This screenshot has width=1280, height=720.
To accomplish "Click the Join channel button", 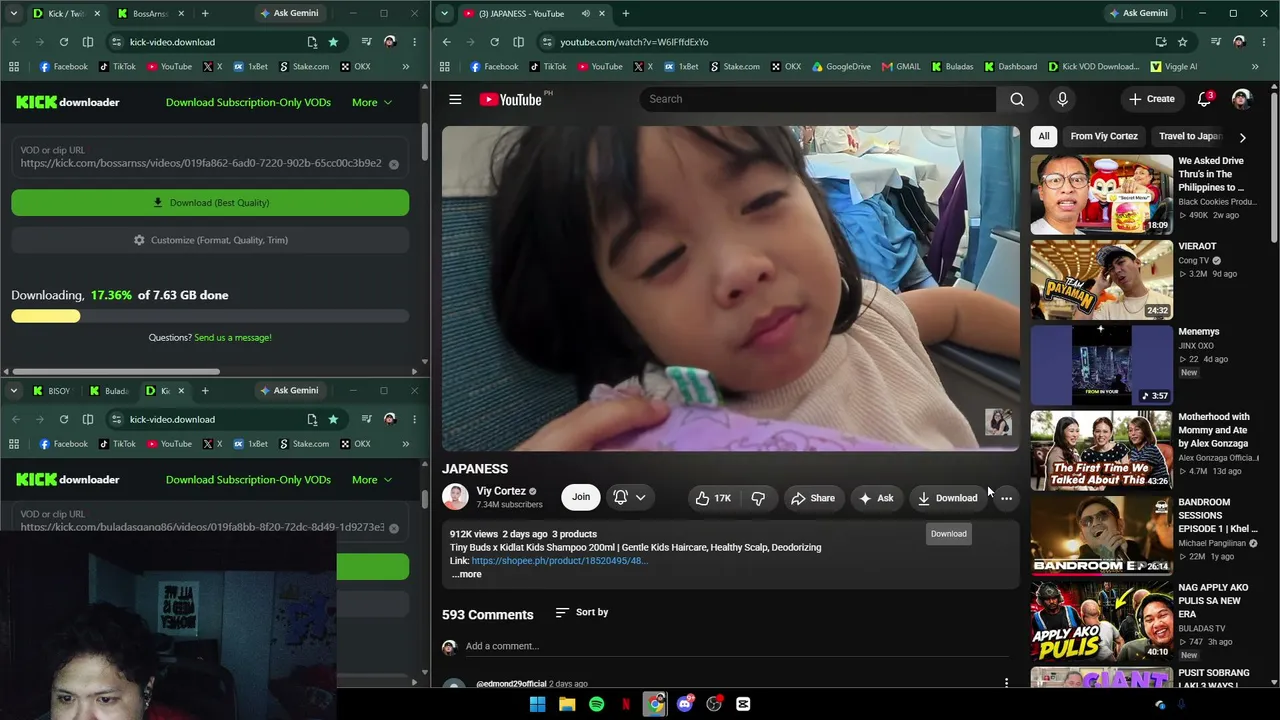I will [x=581, y=498].
